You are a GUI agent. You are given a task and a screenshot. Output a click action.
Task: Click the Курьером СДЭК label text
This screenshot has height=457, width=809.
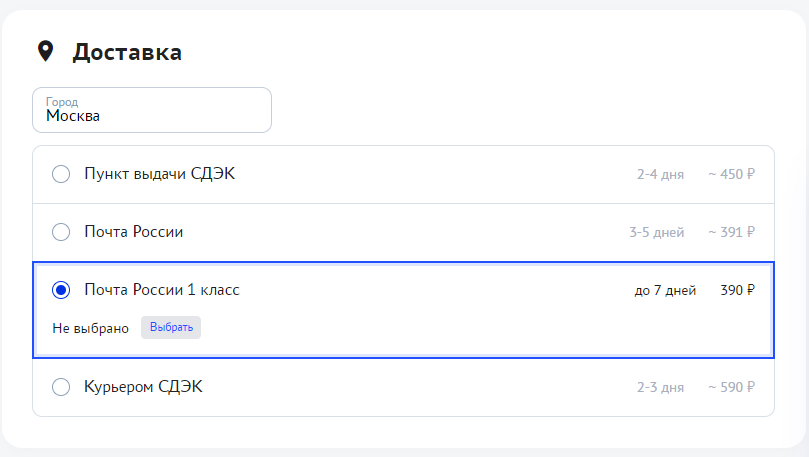coord(143,386)
